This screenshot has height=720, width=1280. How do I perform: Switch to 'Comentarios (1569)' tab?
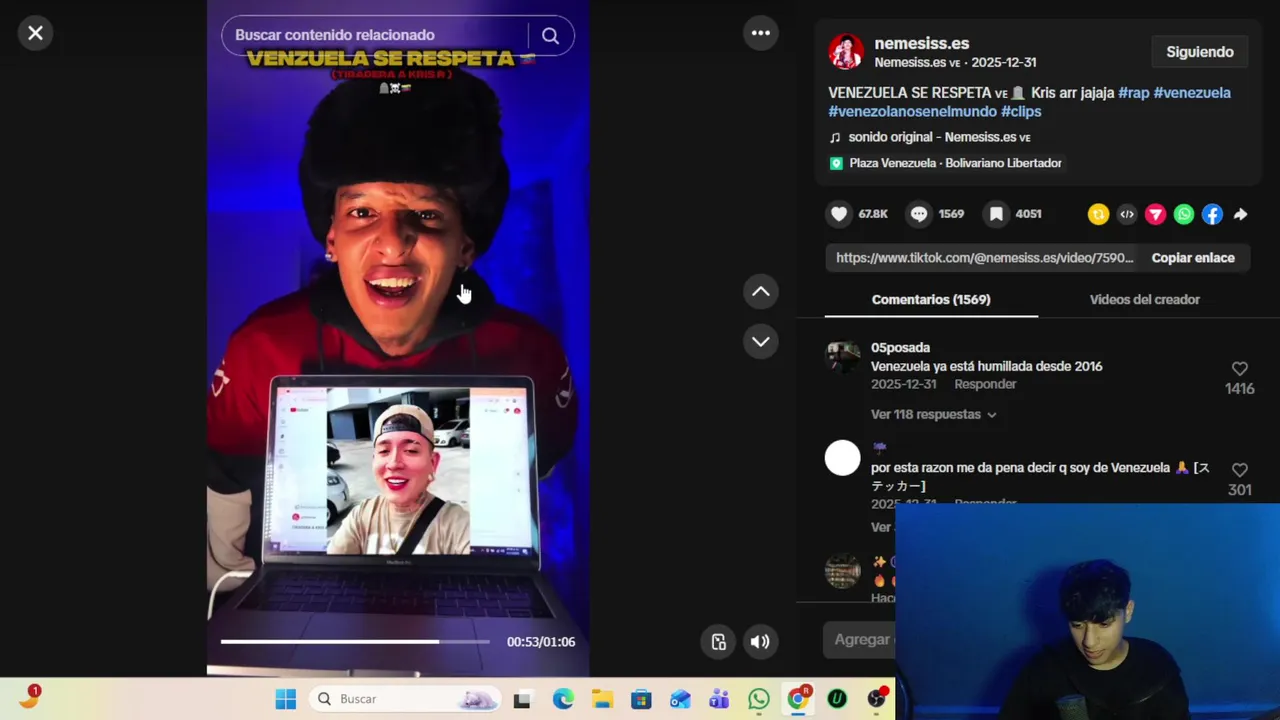(x=931, y=300)
